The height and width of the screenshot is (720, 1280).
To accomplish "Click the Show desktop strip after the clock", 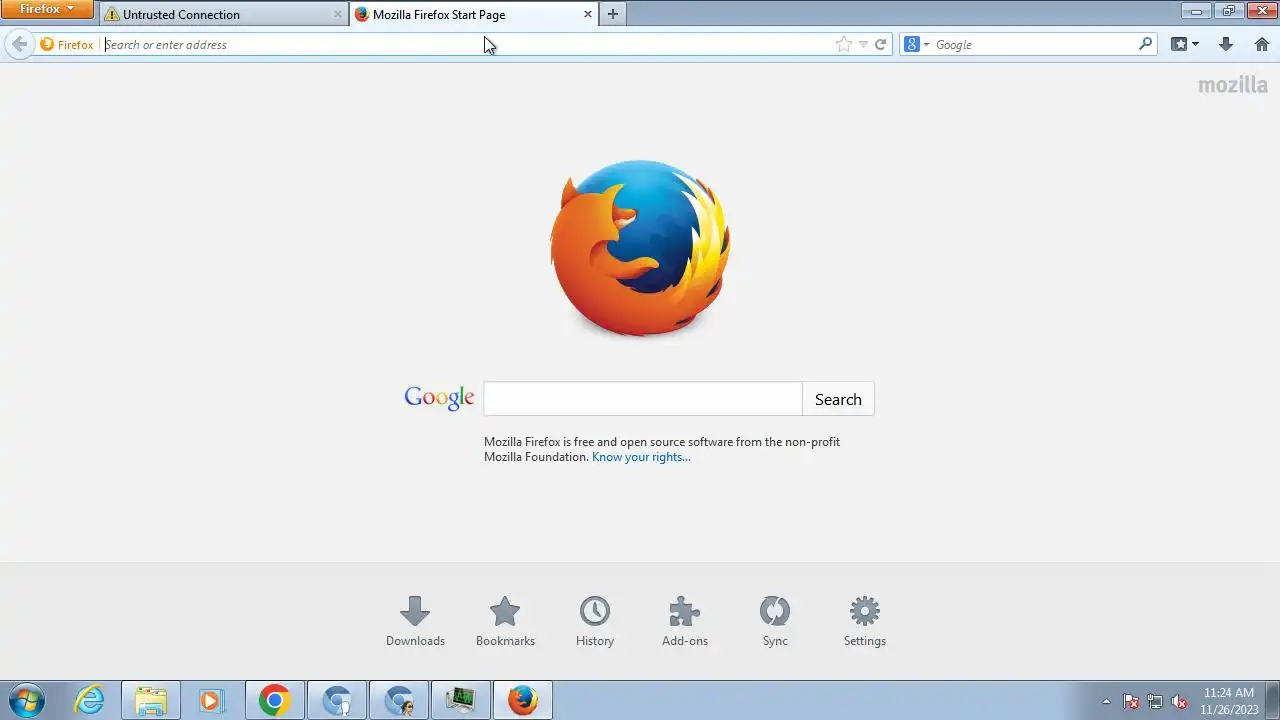I will (1272, 700).
